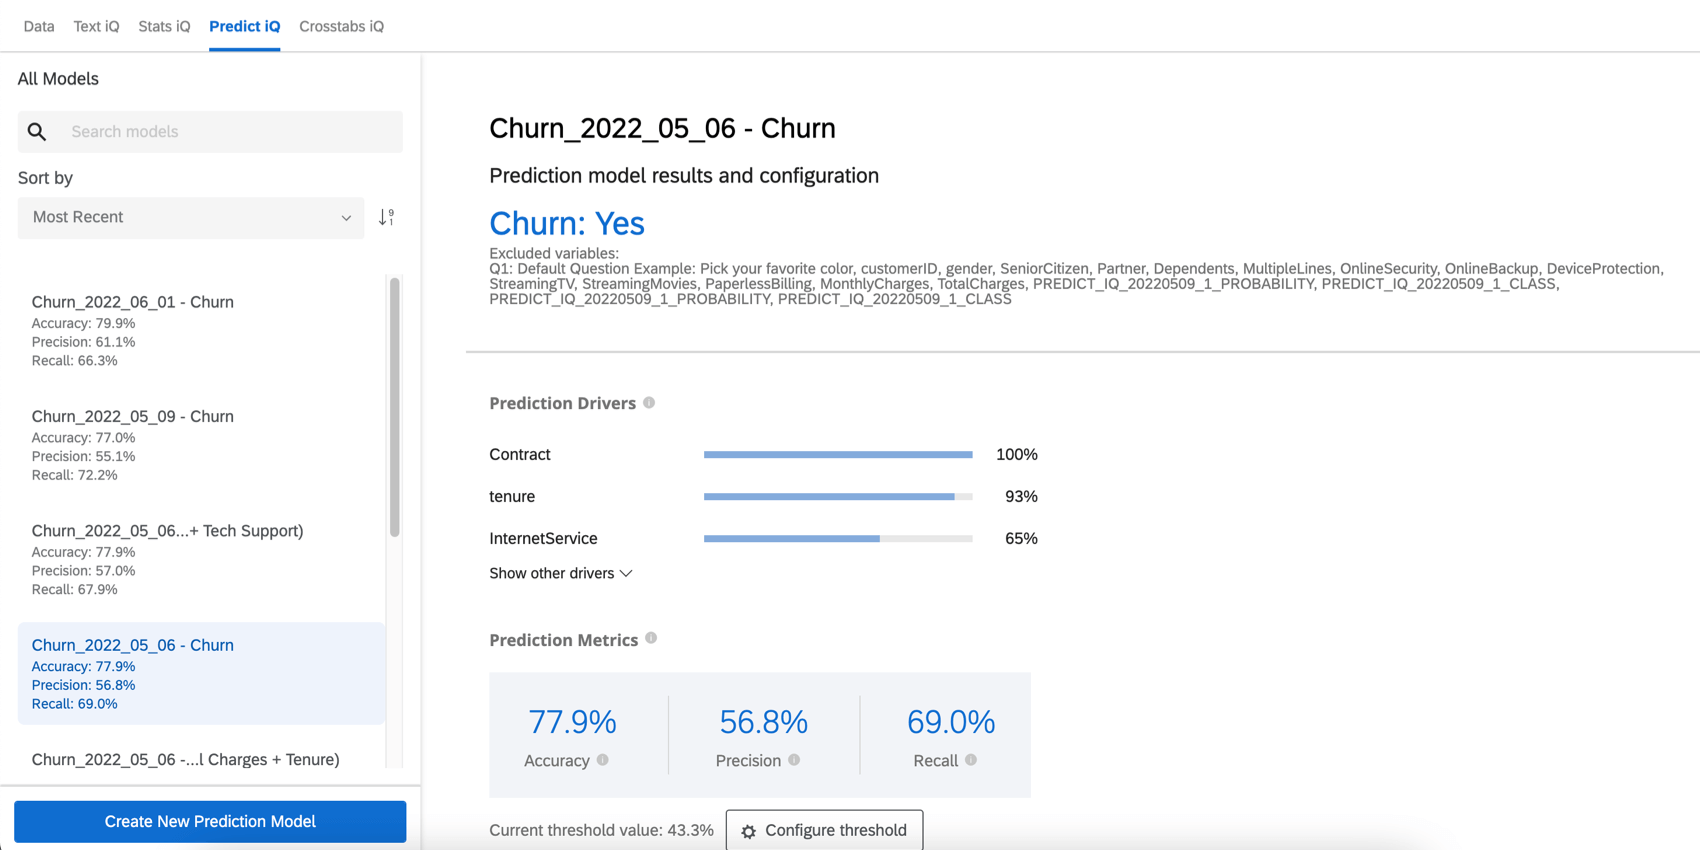Click Create New Prediction Model button
The width and height of the screenshot is (1700, 850).
(x=210, y=821)
